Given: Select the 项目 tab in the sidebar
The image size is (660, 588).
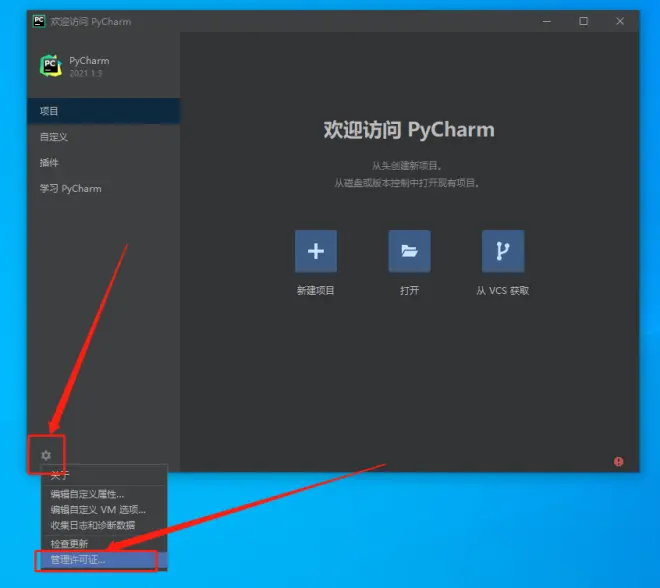Looking at the screenshot, I should pos(104,111).
